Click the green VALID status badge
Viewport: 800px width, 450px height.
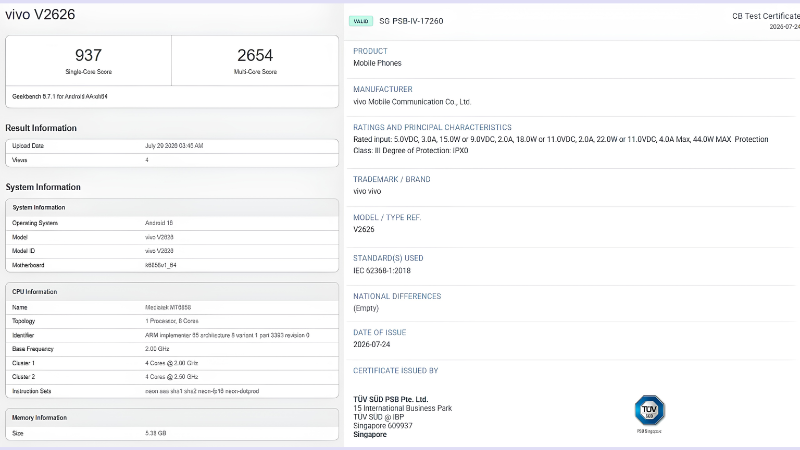point(361,21)
